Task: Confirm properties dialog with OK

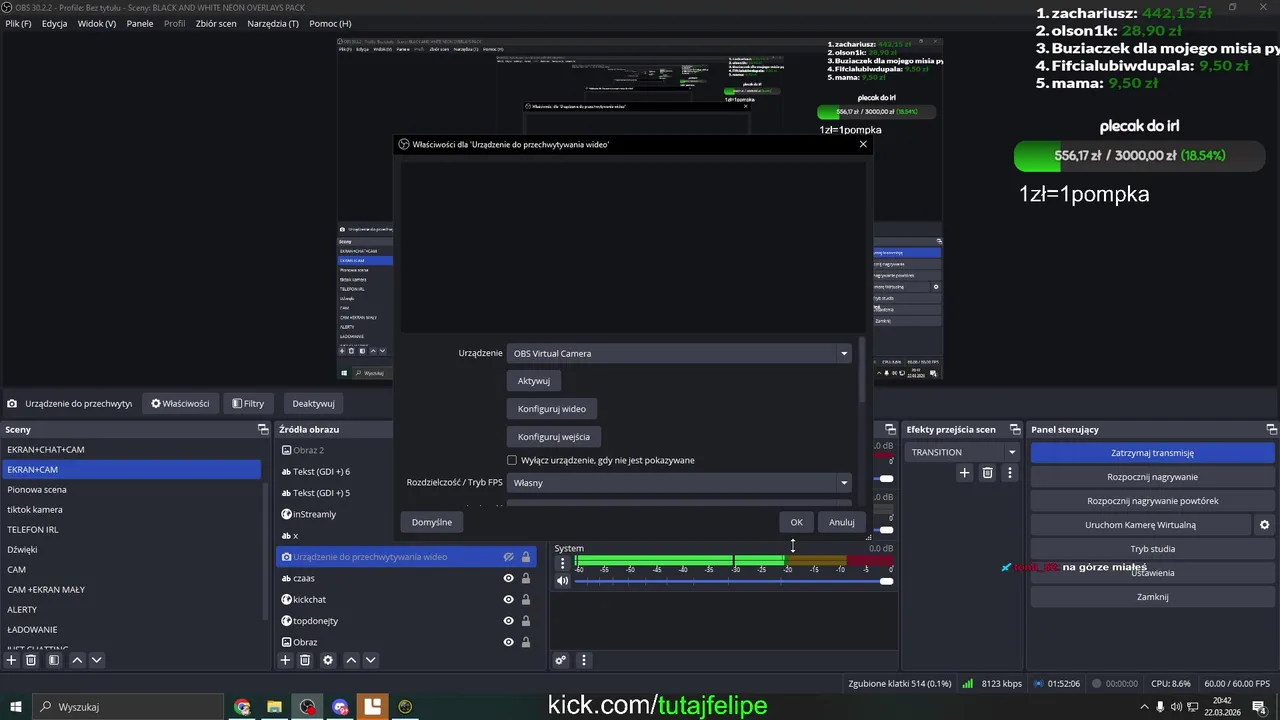Action: pos(796,522)
